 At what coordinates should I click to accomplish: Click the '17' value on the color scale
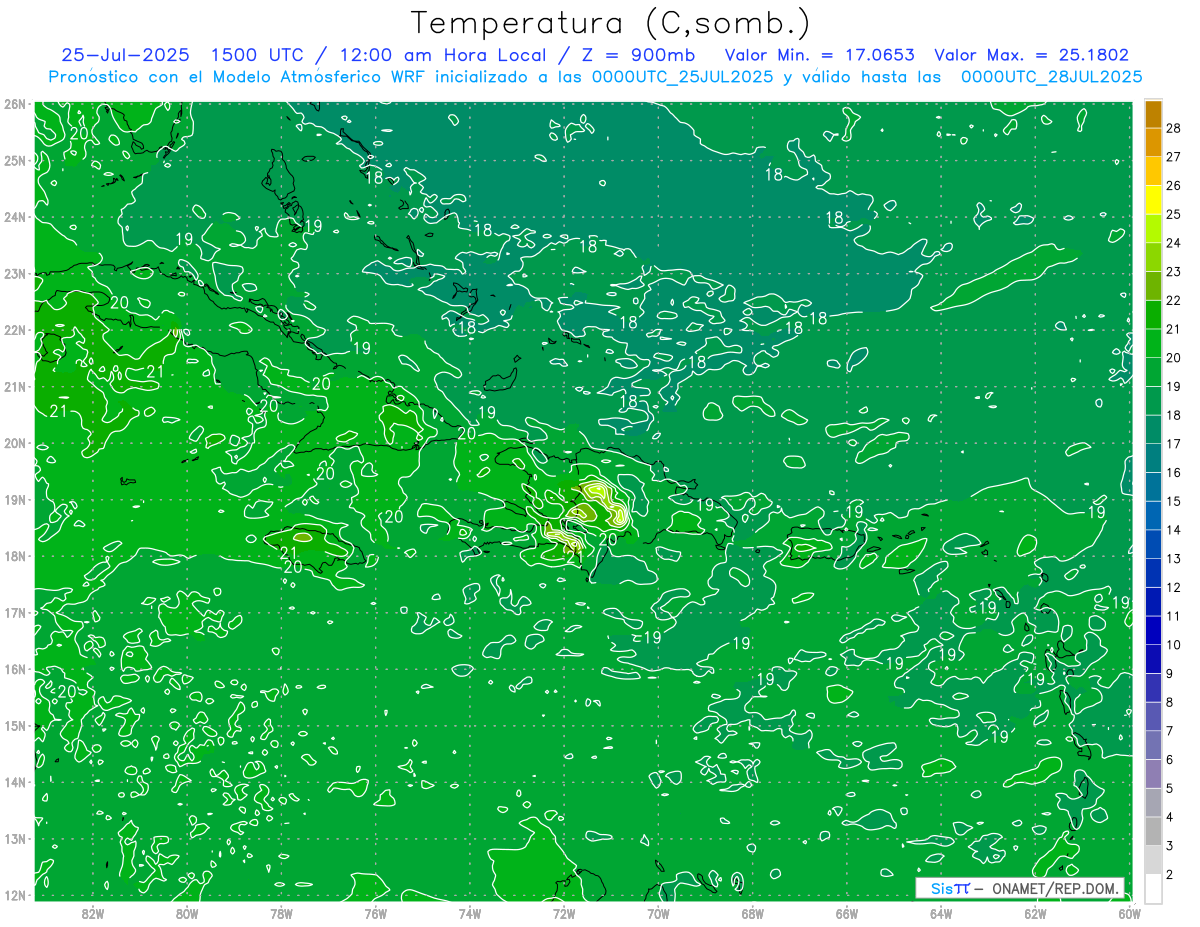pos(1173,444)
